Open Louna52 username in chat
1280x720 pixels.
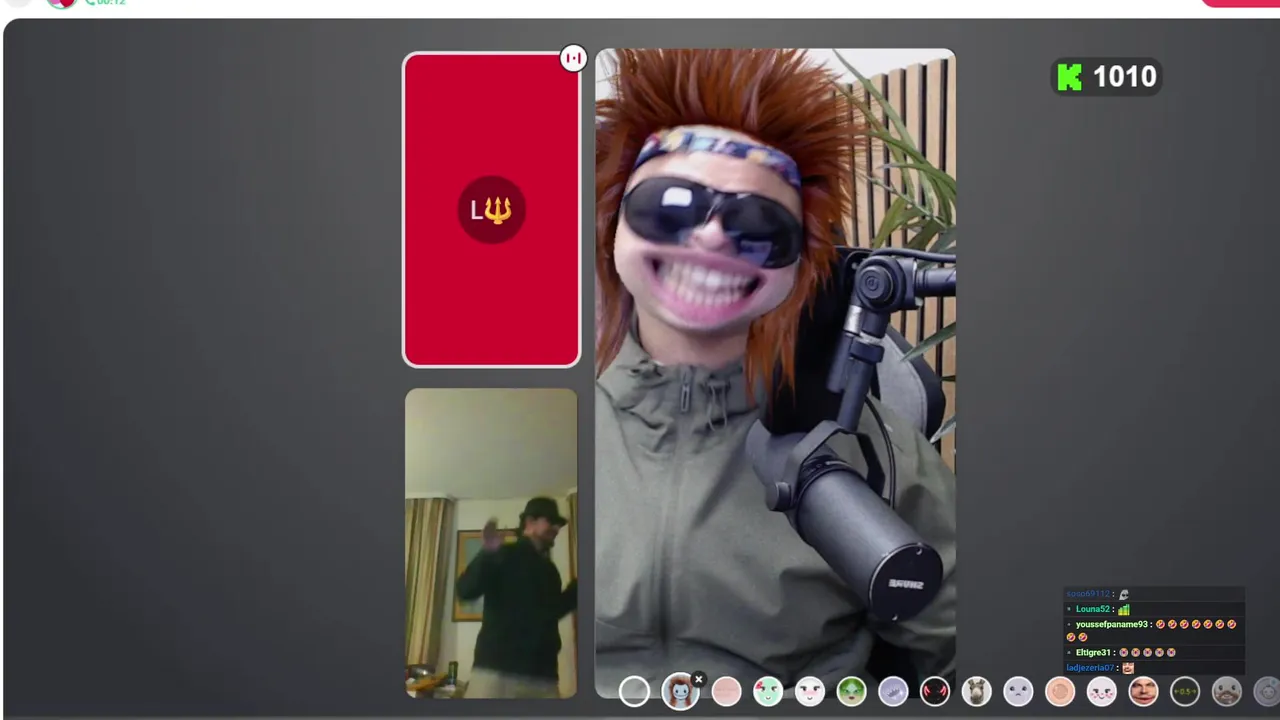click(1093, 609)
